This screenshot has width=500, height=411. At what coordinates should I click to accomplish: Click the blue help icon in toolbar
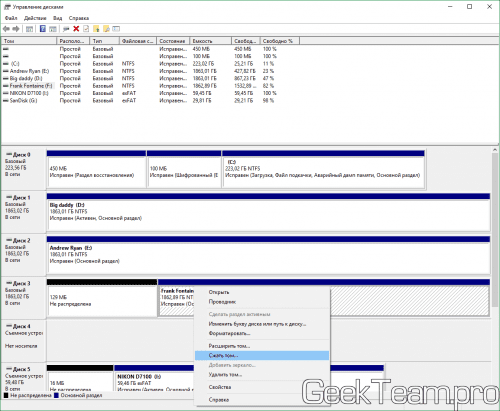43,29
